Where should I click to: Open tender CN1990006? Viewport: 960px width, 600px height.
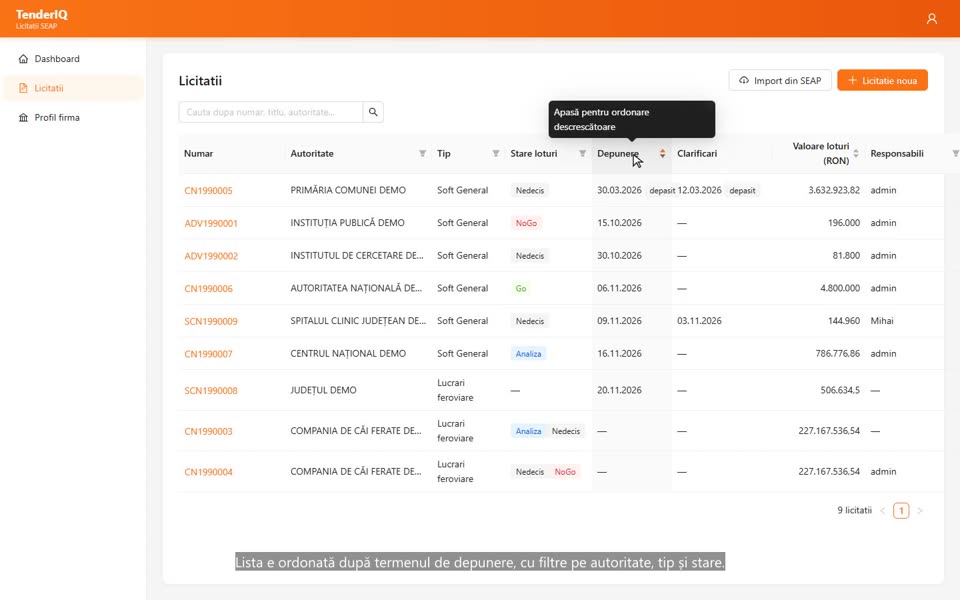pyautogui.click(x=208, y=288)
